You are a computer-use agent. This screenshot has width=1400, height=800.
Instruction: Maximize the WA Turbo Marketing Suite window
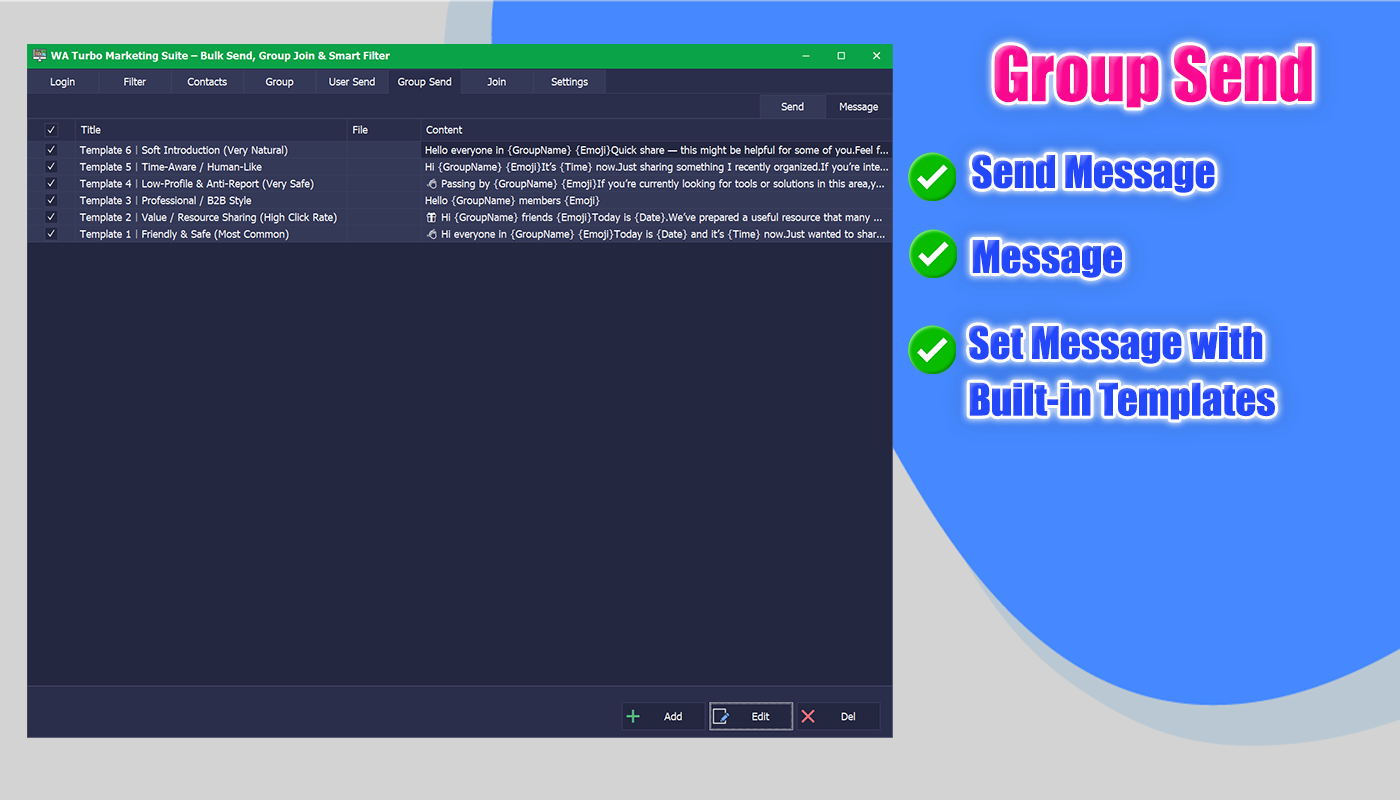(x=841, y=56)
